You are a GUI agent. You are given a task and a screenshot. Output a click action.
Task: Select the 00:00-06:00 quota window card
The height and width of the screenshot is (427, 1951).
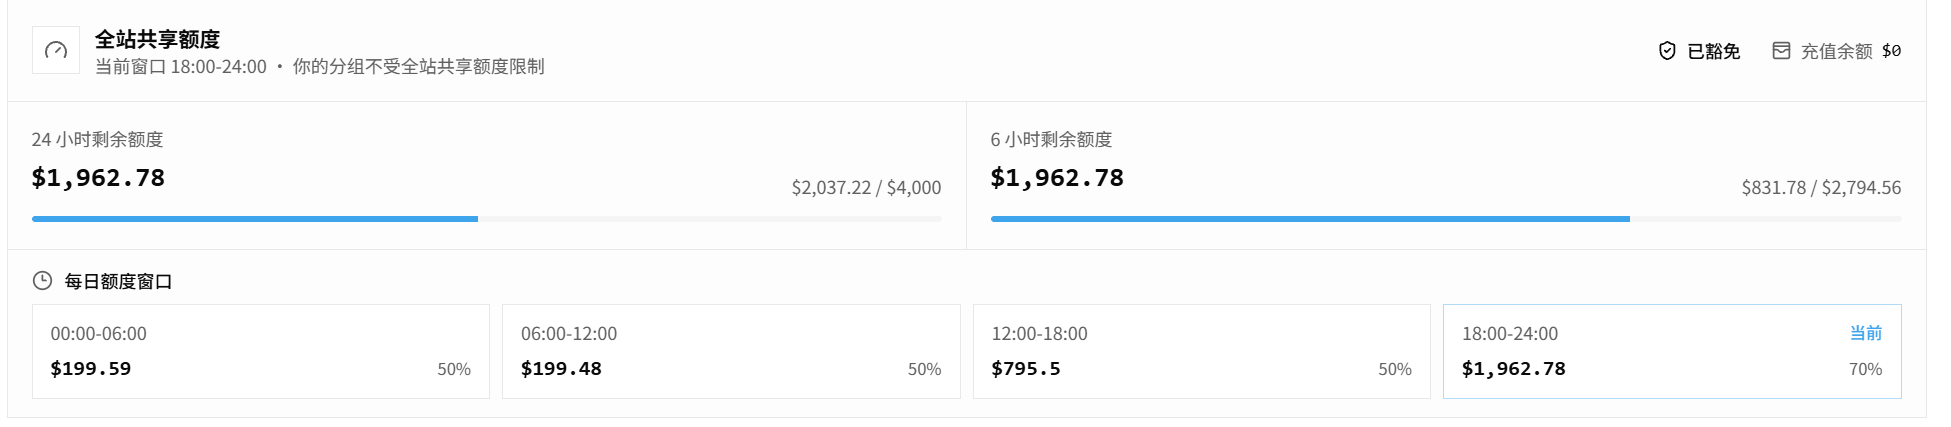click(x=261, y=351)
